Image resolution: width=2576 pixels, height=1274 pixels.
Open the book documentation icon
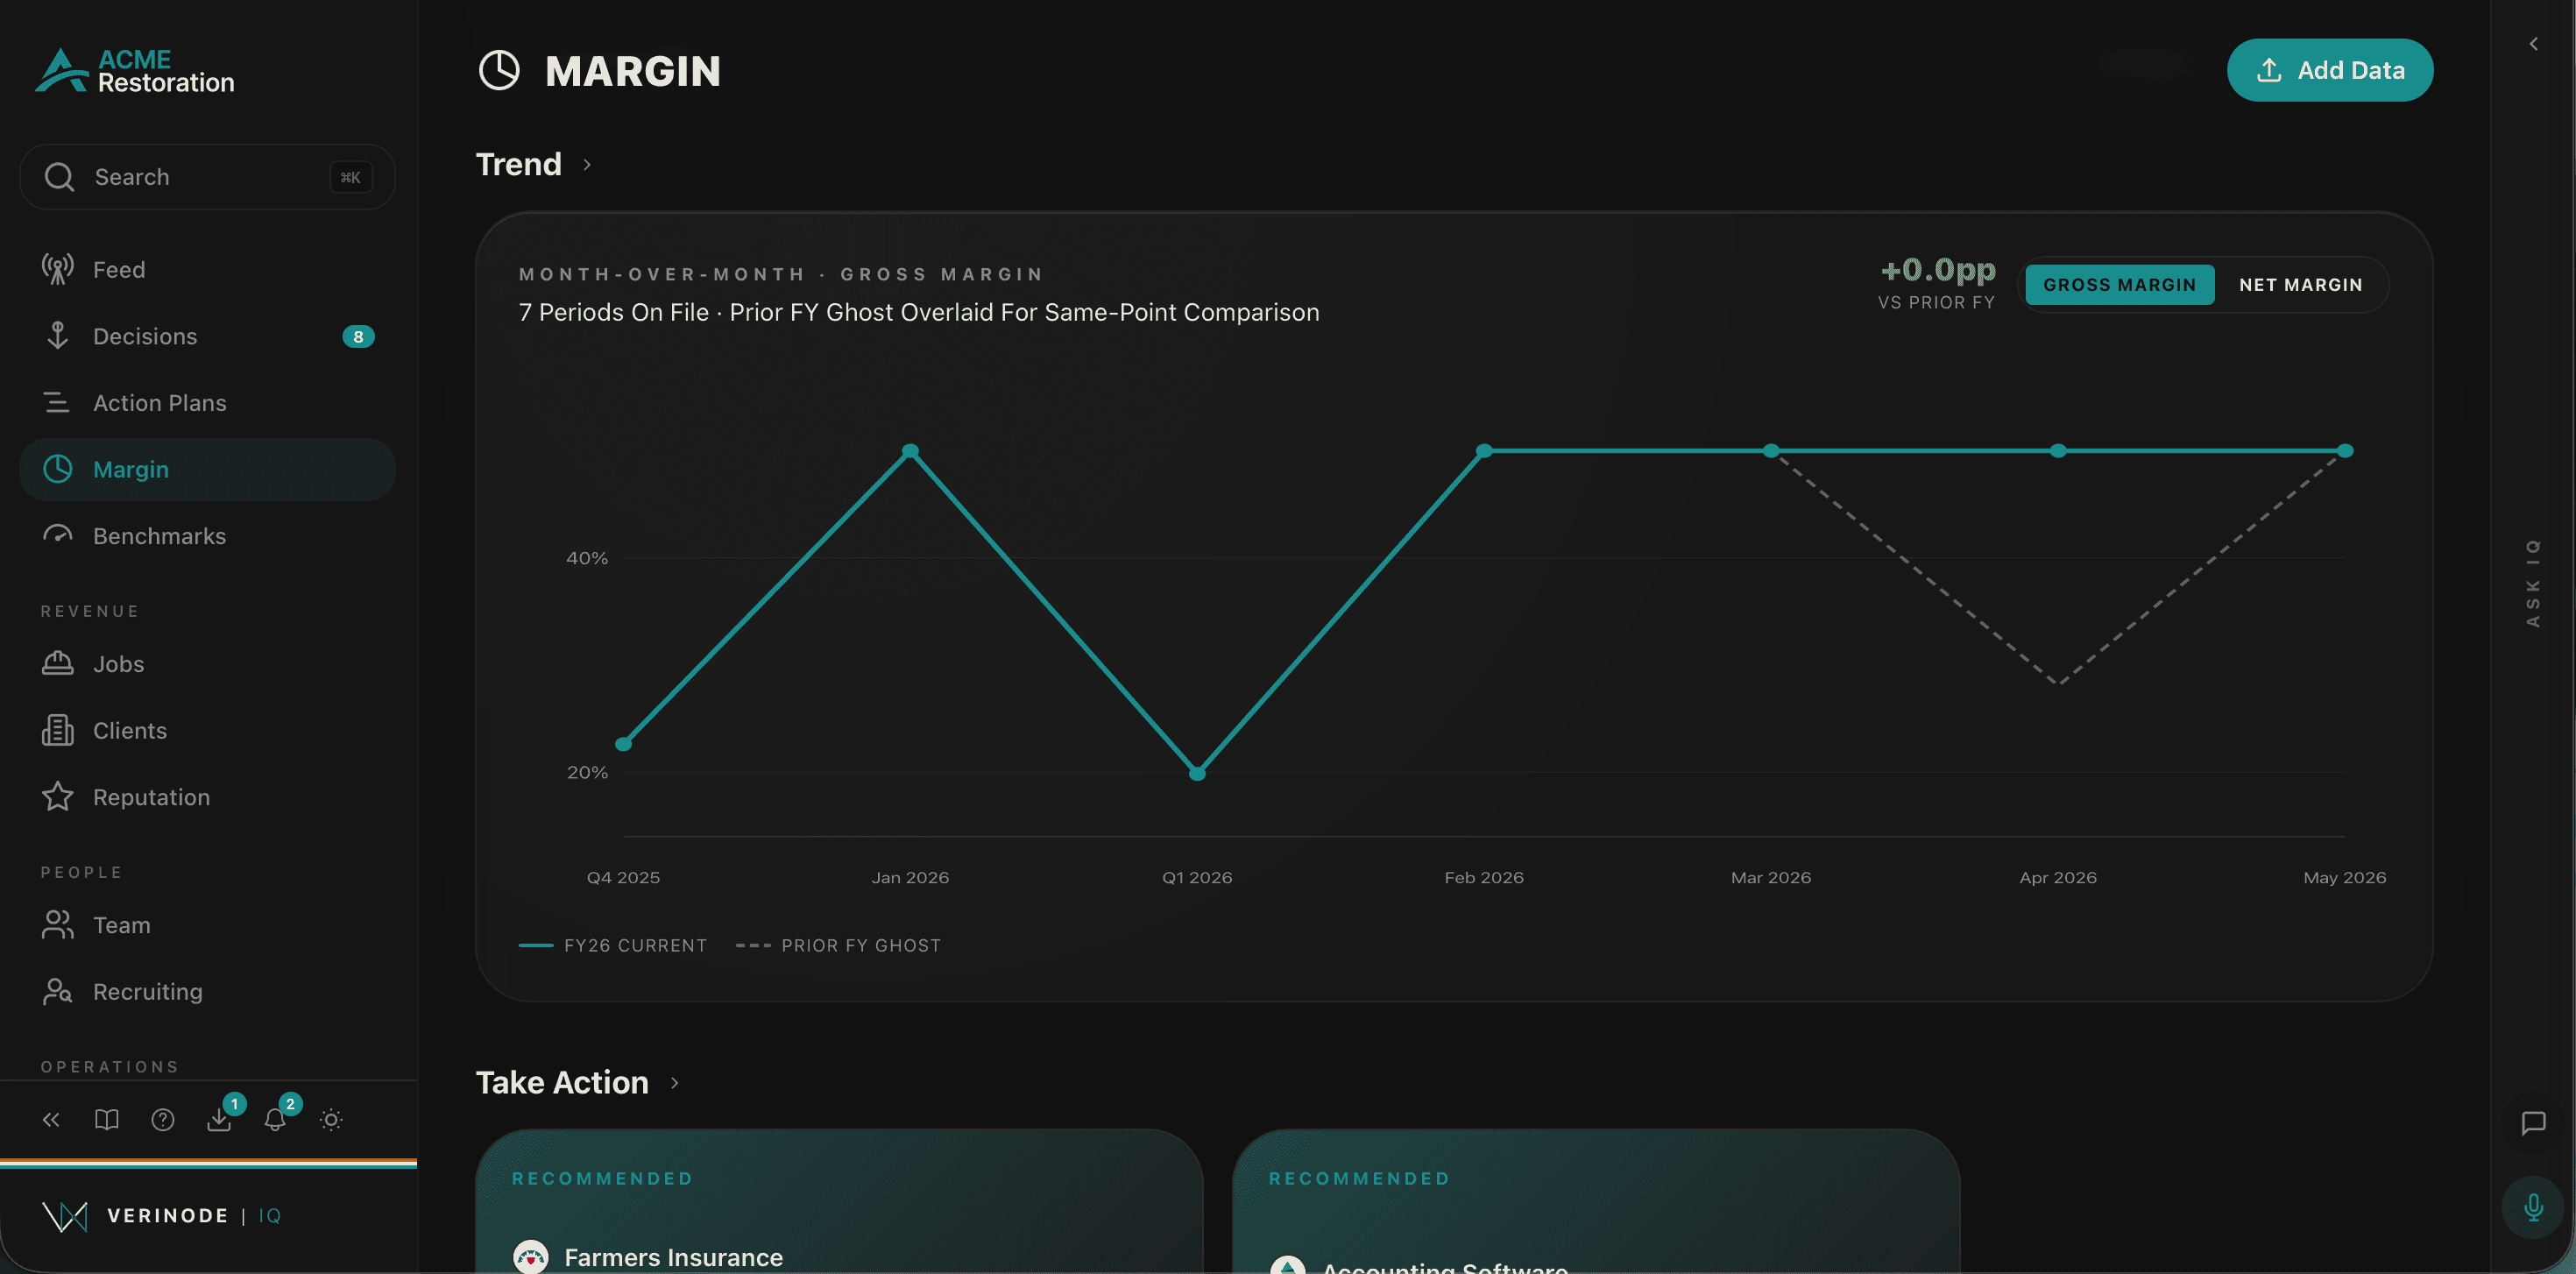coord(107,1119)
